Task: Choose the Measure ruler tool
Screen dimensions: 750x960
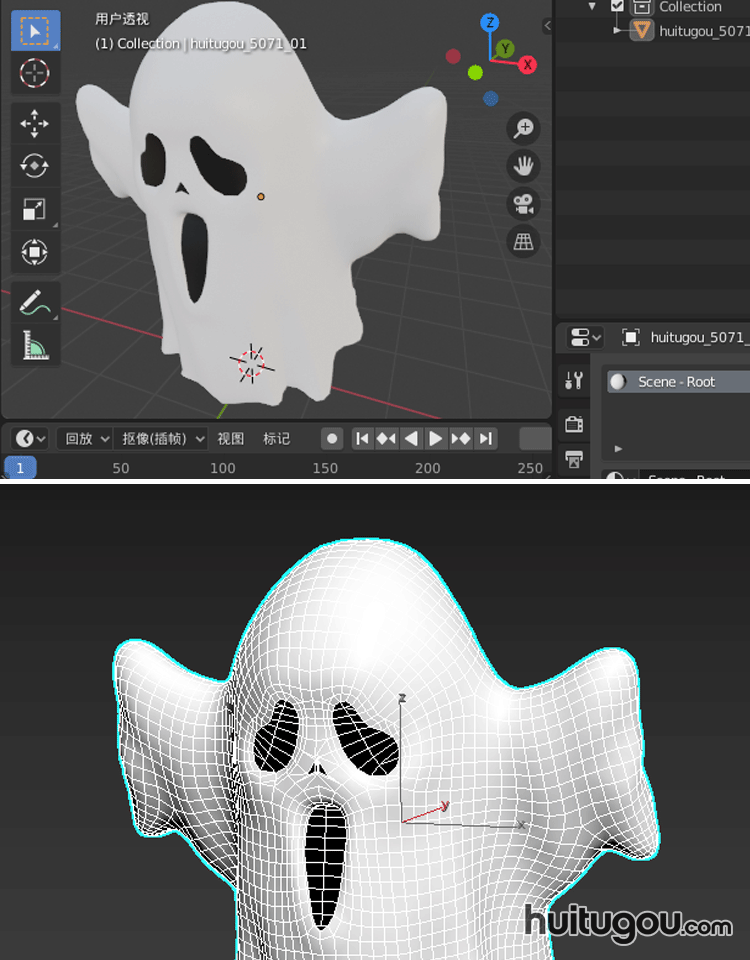Action: pos(35,345)
